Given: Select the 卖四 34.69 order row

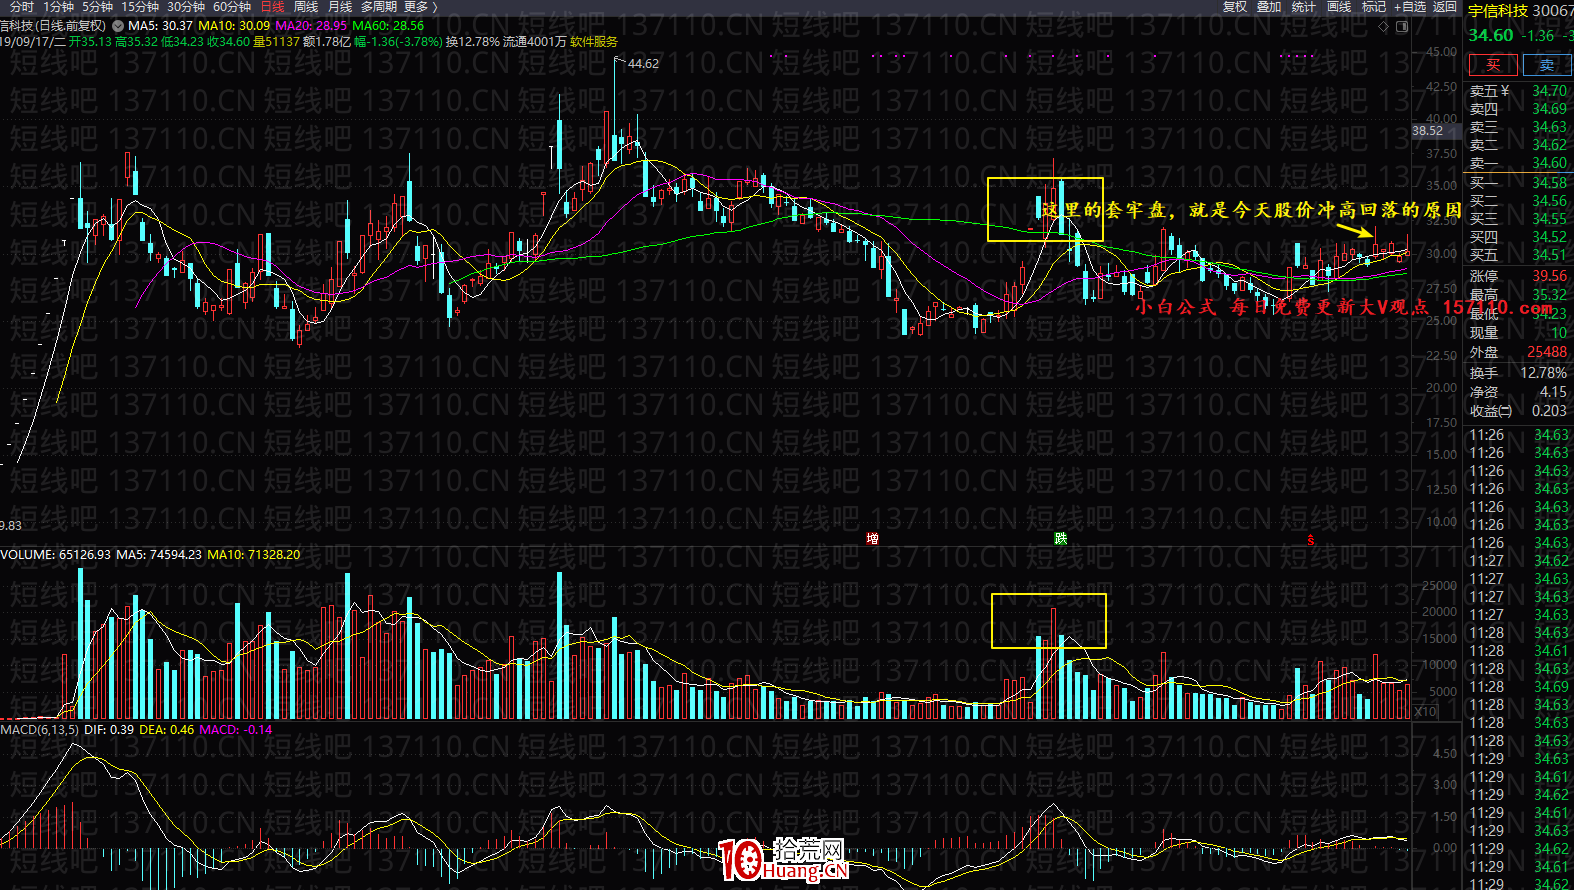Looking at the screenshot, I should [x=1518, y=109].
